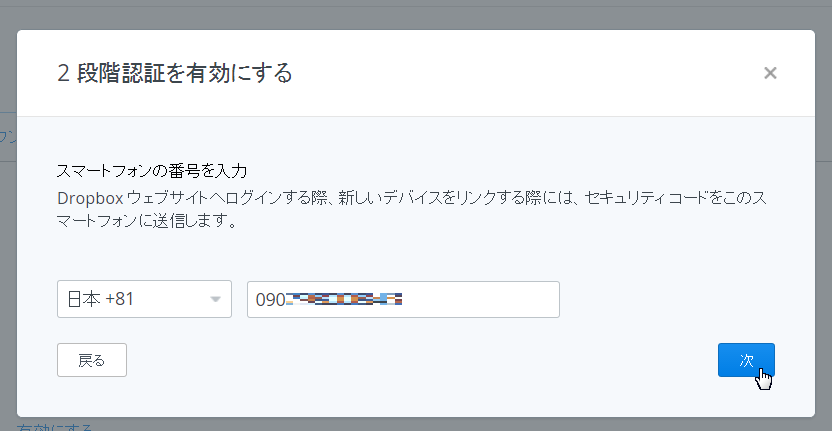Click empty space right of phone number field
The height and width of the screenshot is (431, 832).
[637, 299]
